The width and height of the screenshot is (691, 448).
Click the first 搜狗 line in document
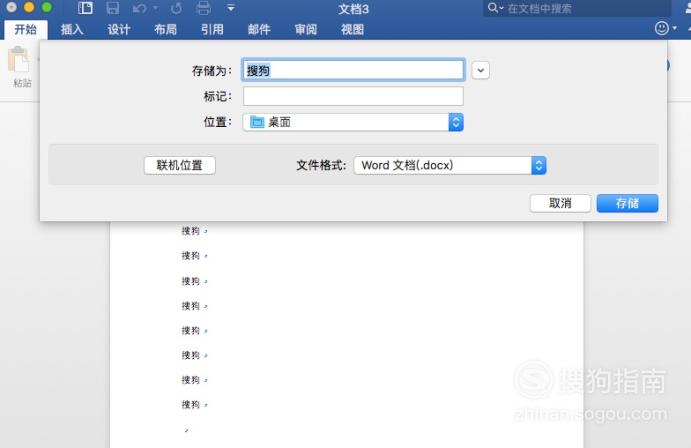190,231
